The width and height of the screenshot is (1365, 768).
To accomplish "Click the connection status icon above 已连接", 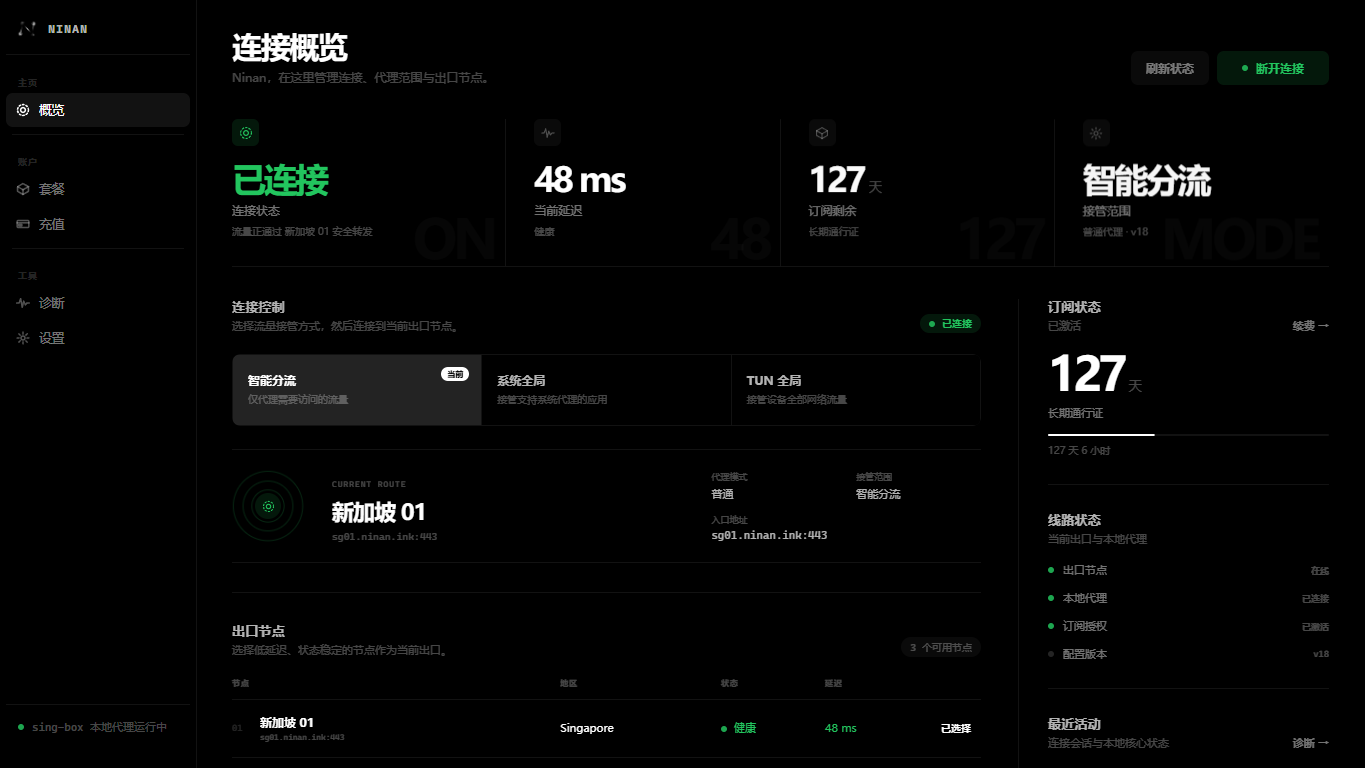I will click(x=246, y=133).
